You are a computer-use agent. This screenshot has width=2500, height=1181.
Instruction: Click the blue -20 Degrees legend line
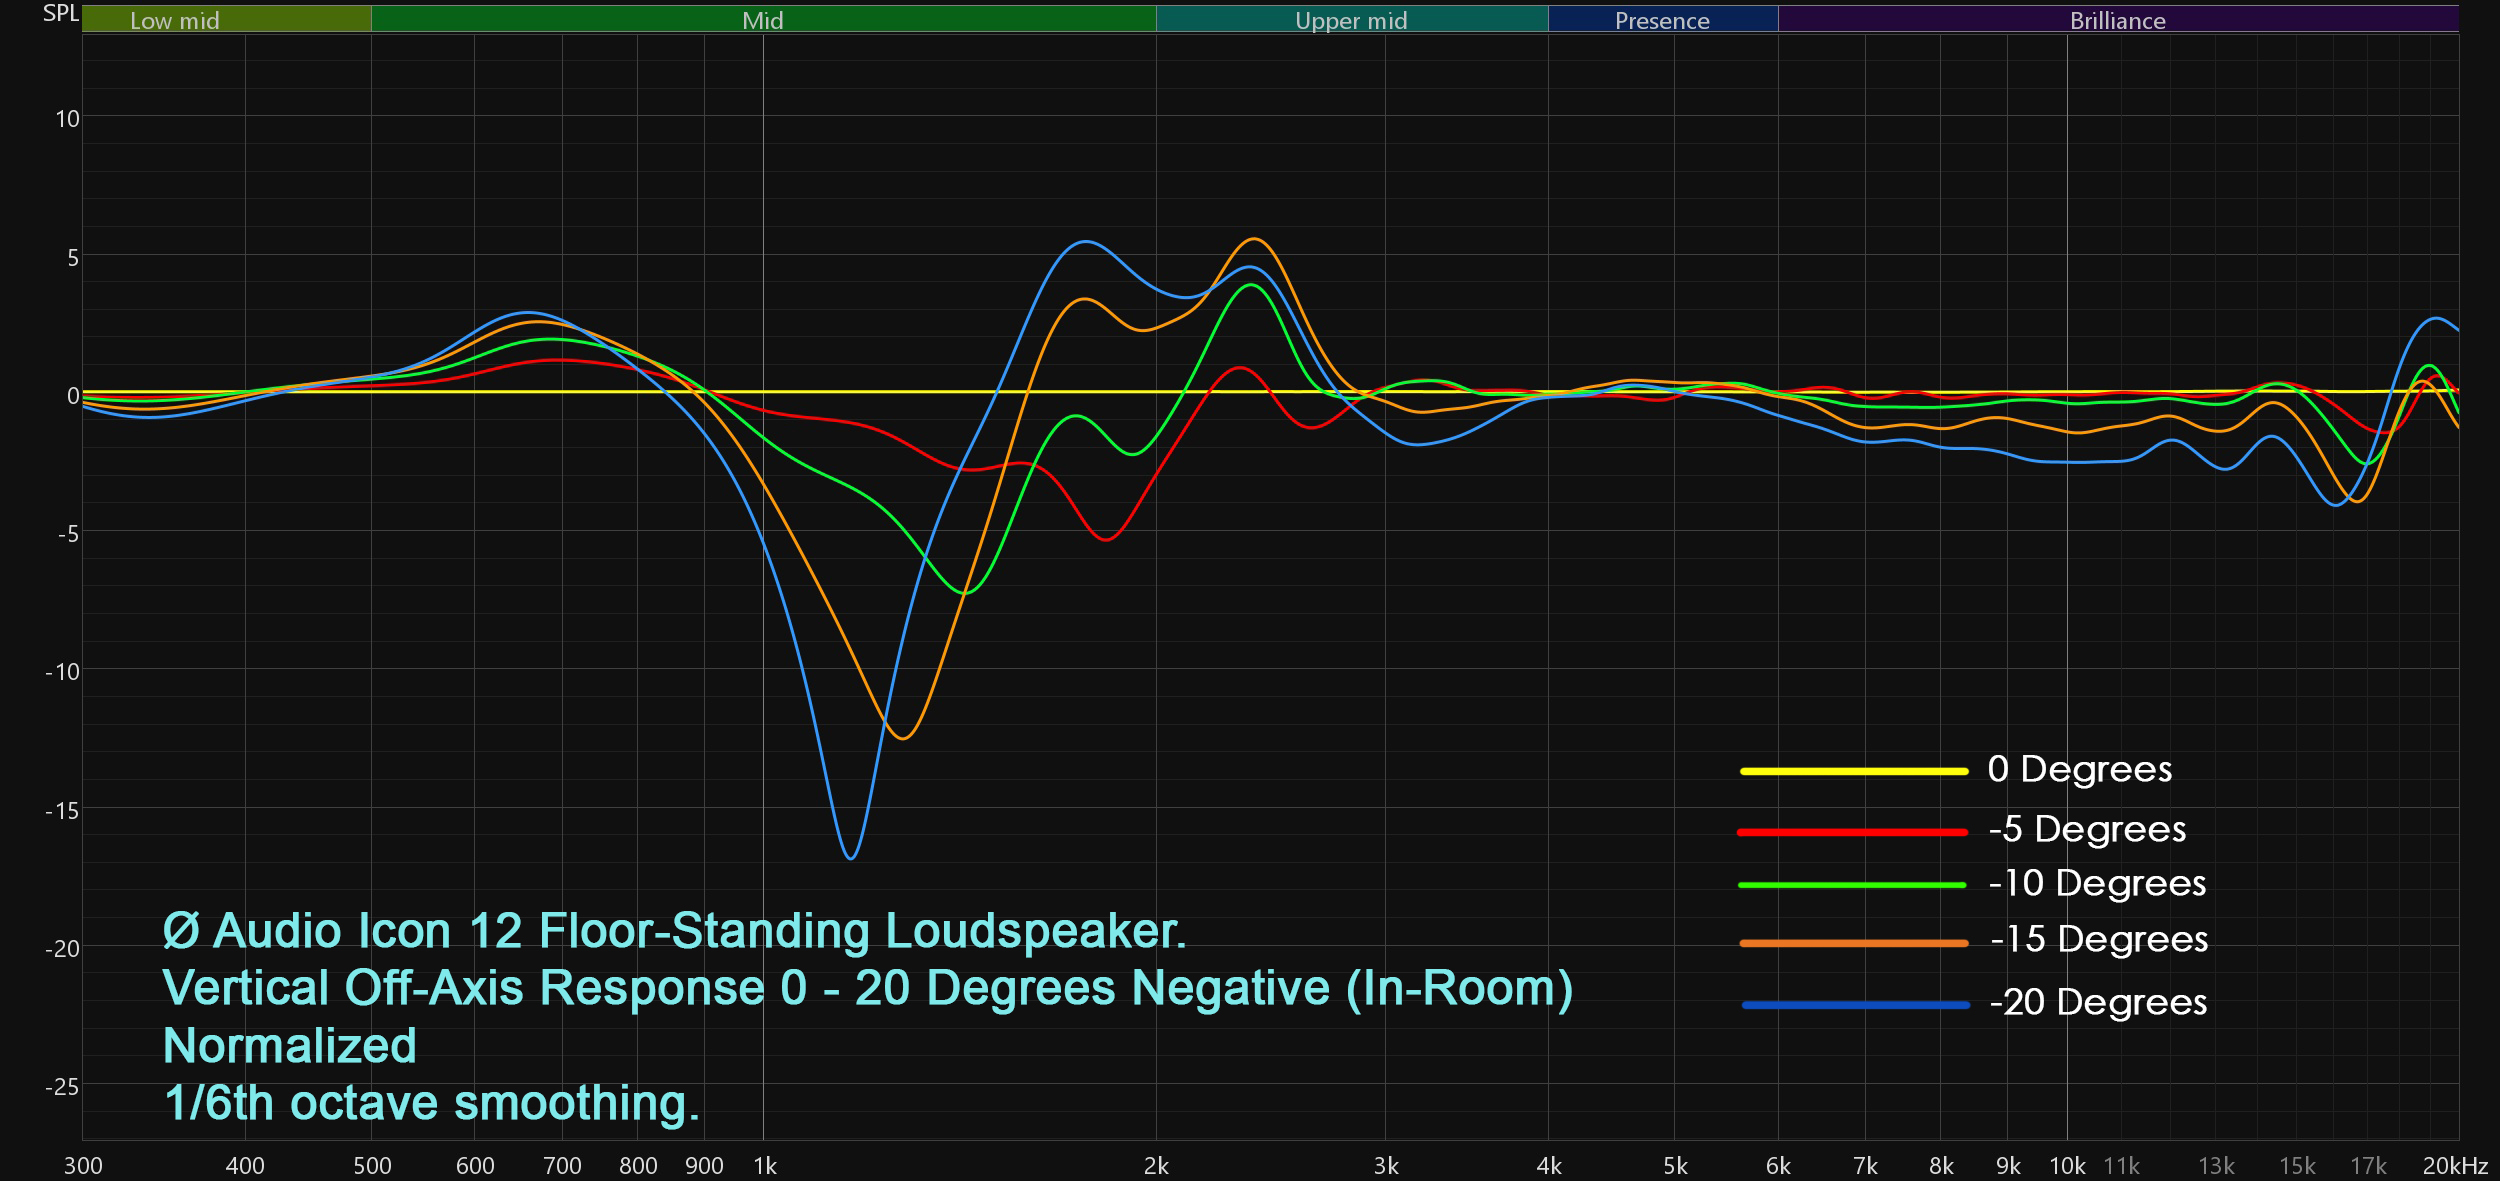[1855, 1005]
